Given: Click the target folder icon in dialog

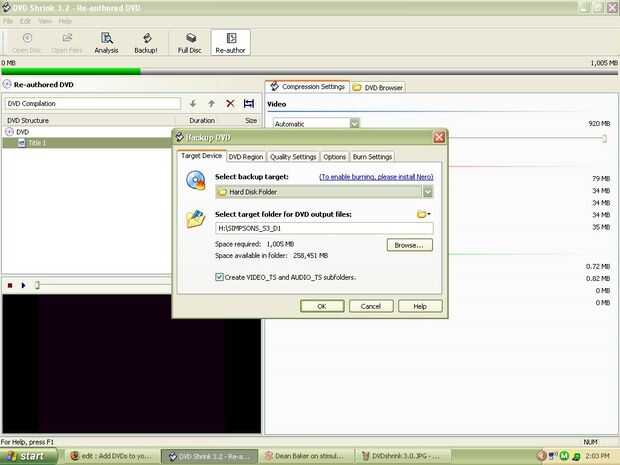Looking at the screenshot, I should click(196, 219).
